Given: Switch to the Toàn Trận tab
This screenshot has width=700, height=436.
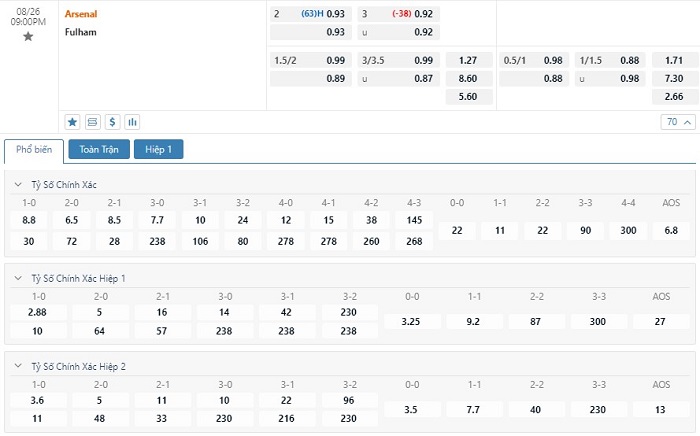Looking at the screenshot, I should [x=98, y=150].
